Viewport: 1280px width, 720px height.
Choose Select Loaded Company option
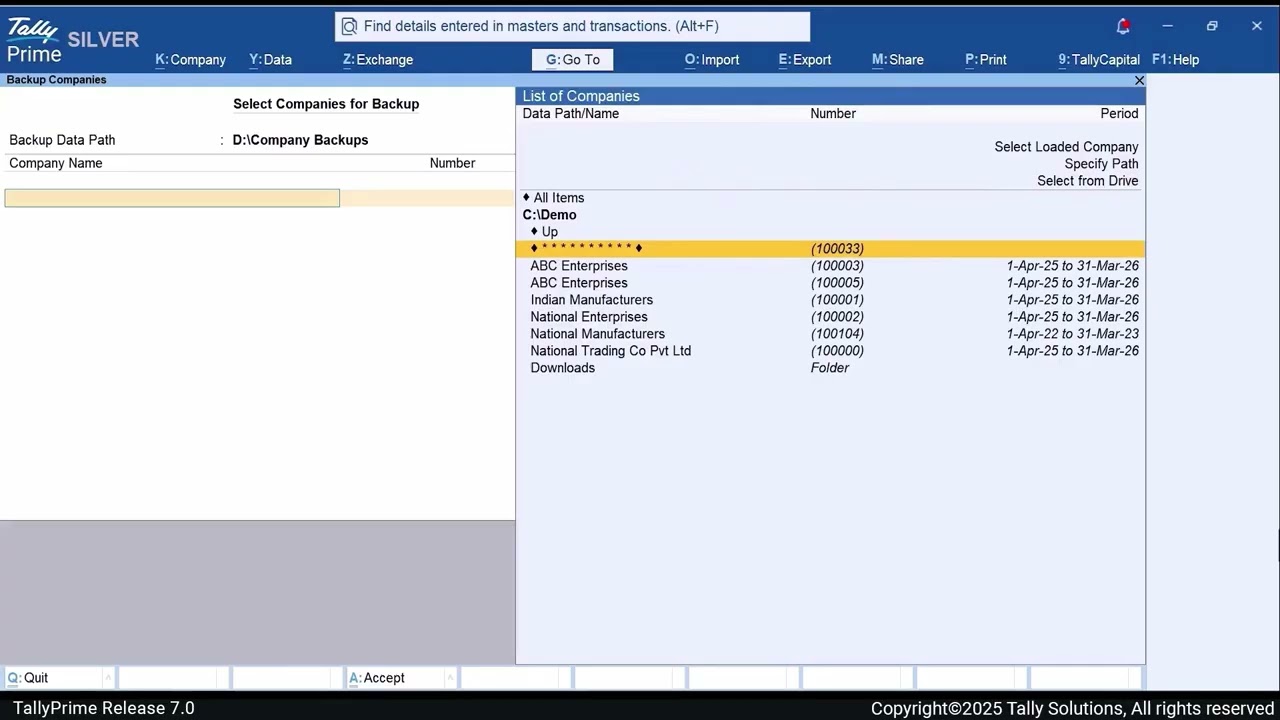(1066, 147)
